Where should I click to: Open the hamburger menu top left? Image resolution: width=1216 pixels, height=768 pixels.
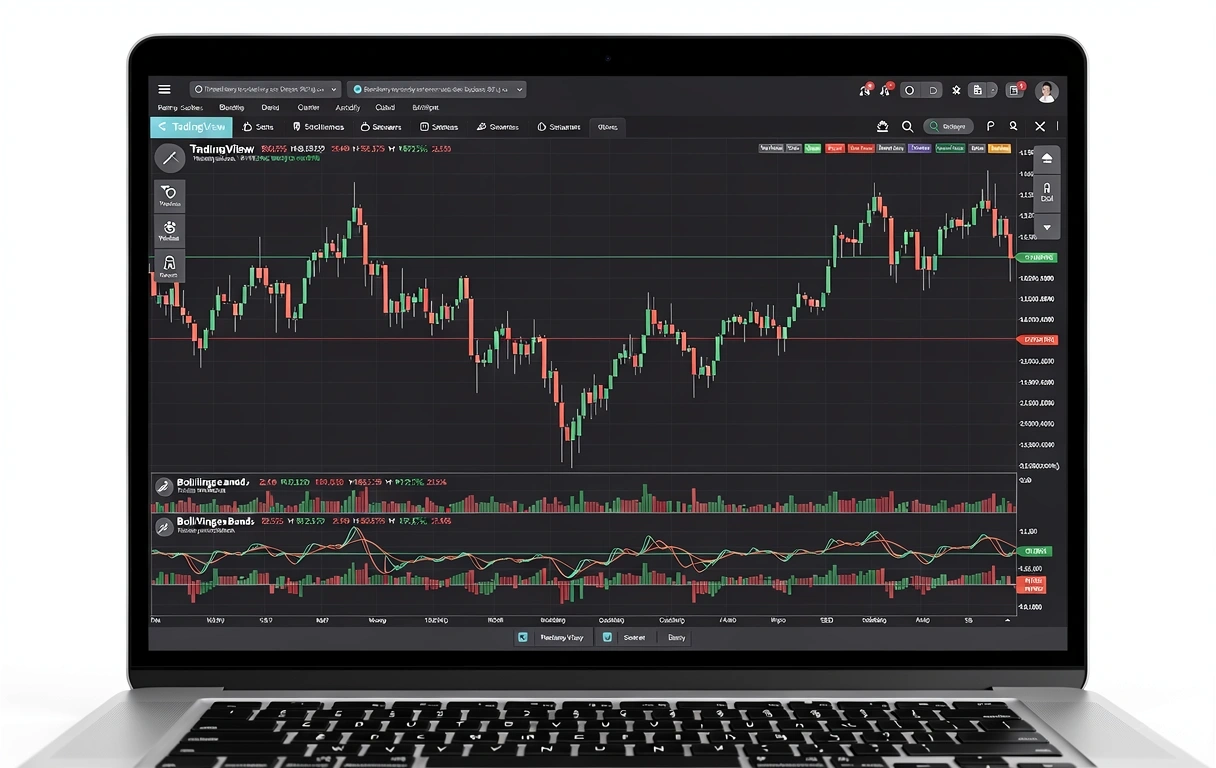(x=165, y=89)
